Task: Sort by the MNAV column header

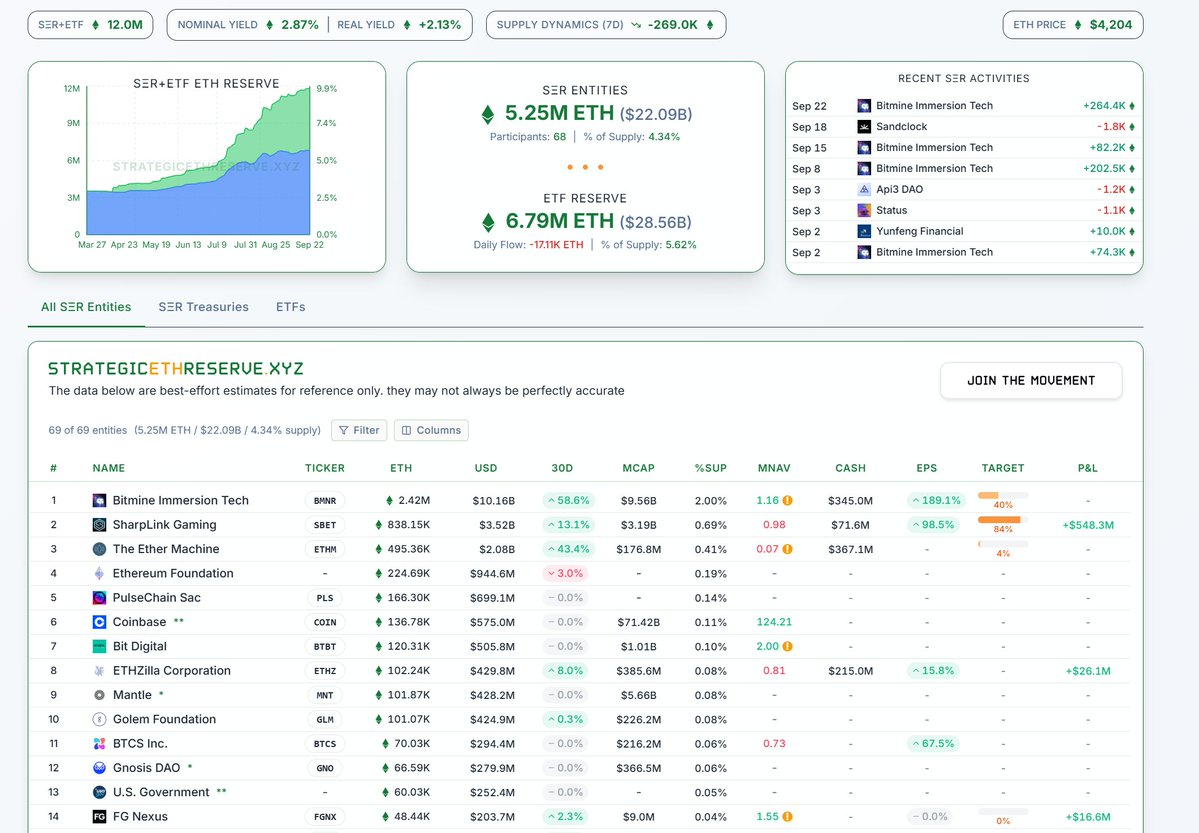Action: [x=774, y=468]
